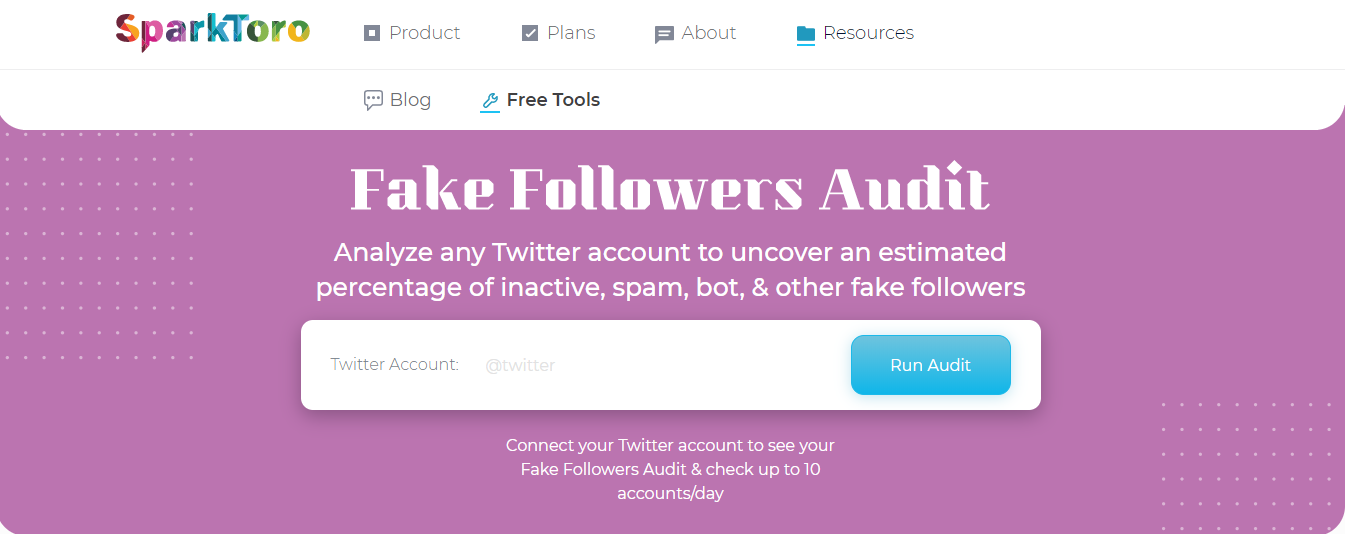This screenshot has height=534, width=1345.
Task: Select the About menu label
Action: point(709,33)
